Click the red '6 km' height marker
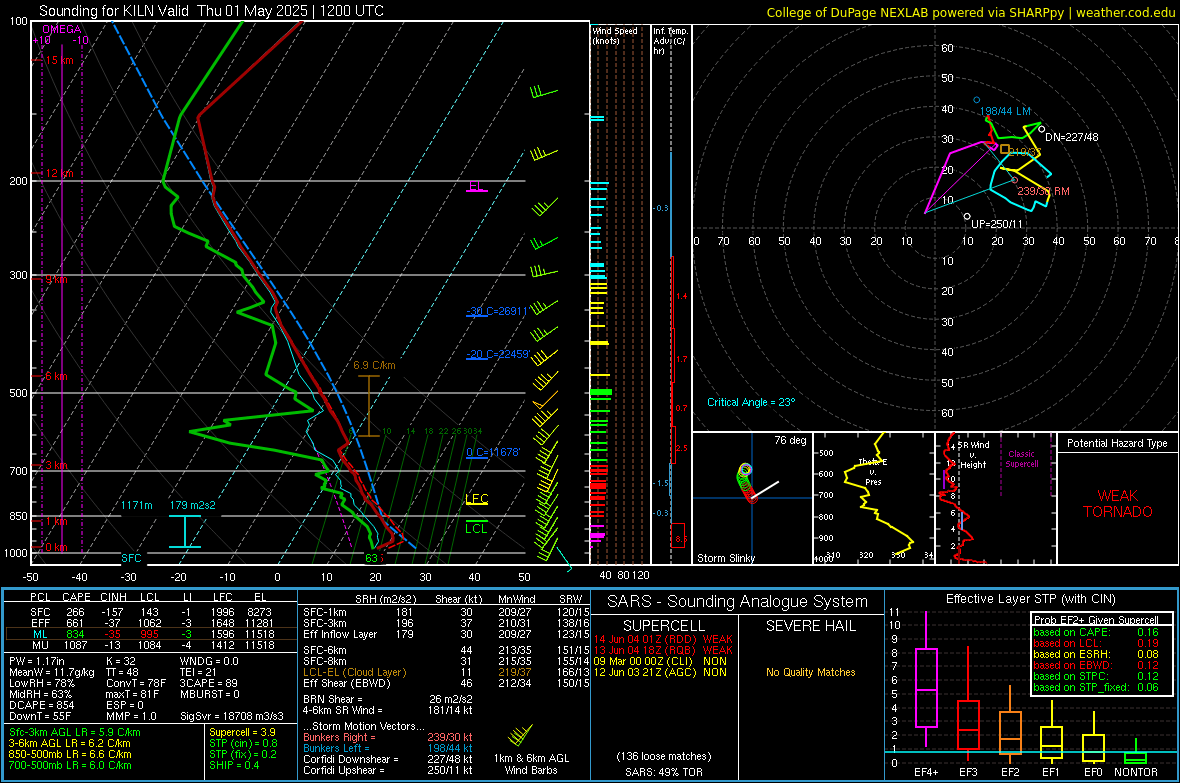This screenshot has height=783, width=1180. [x=56, y=376]
